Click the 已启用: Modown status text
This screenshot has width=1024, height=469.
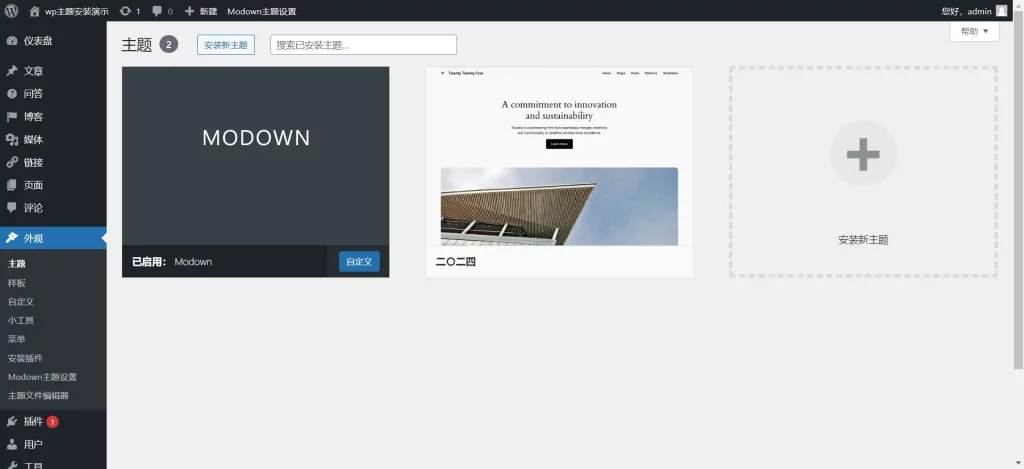(172, 262)
